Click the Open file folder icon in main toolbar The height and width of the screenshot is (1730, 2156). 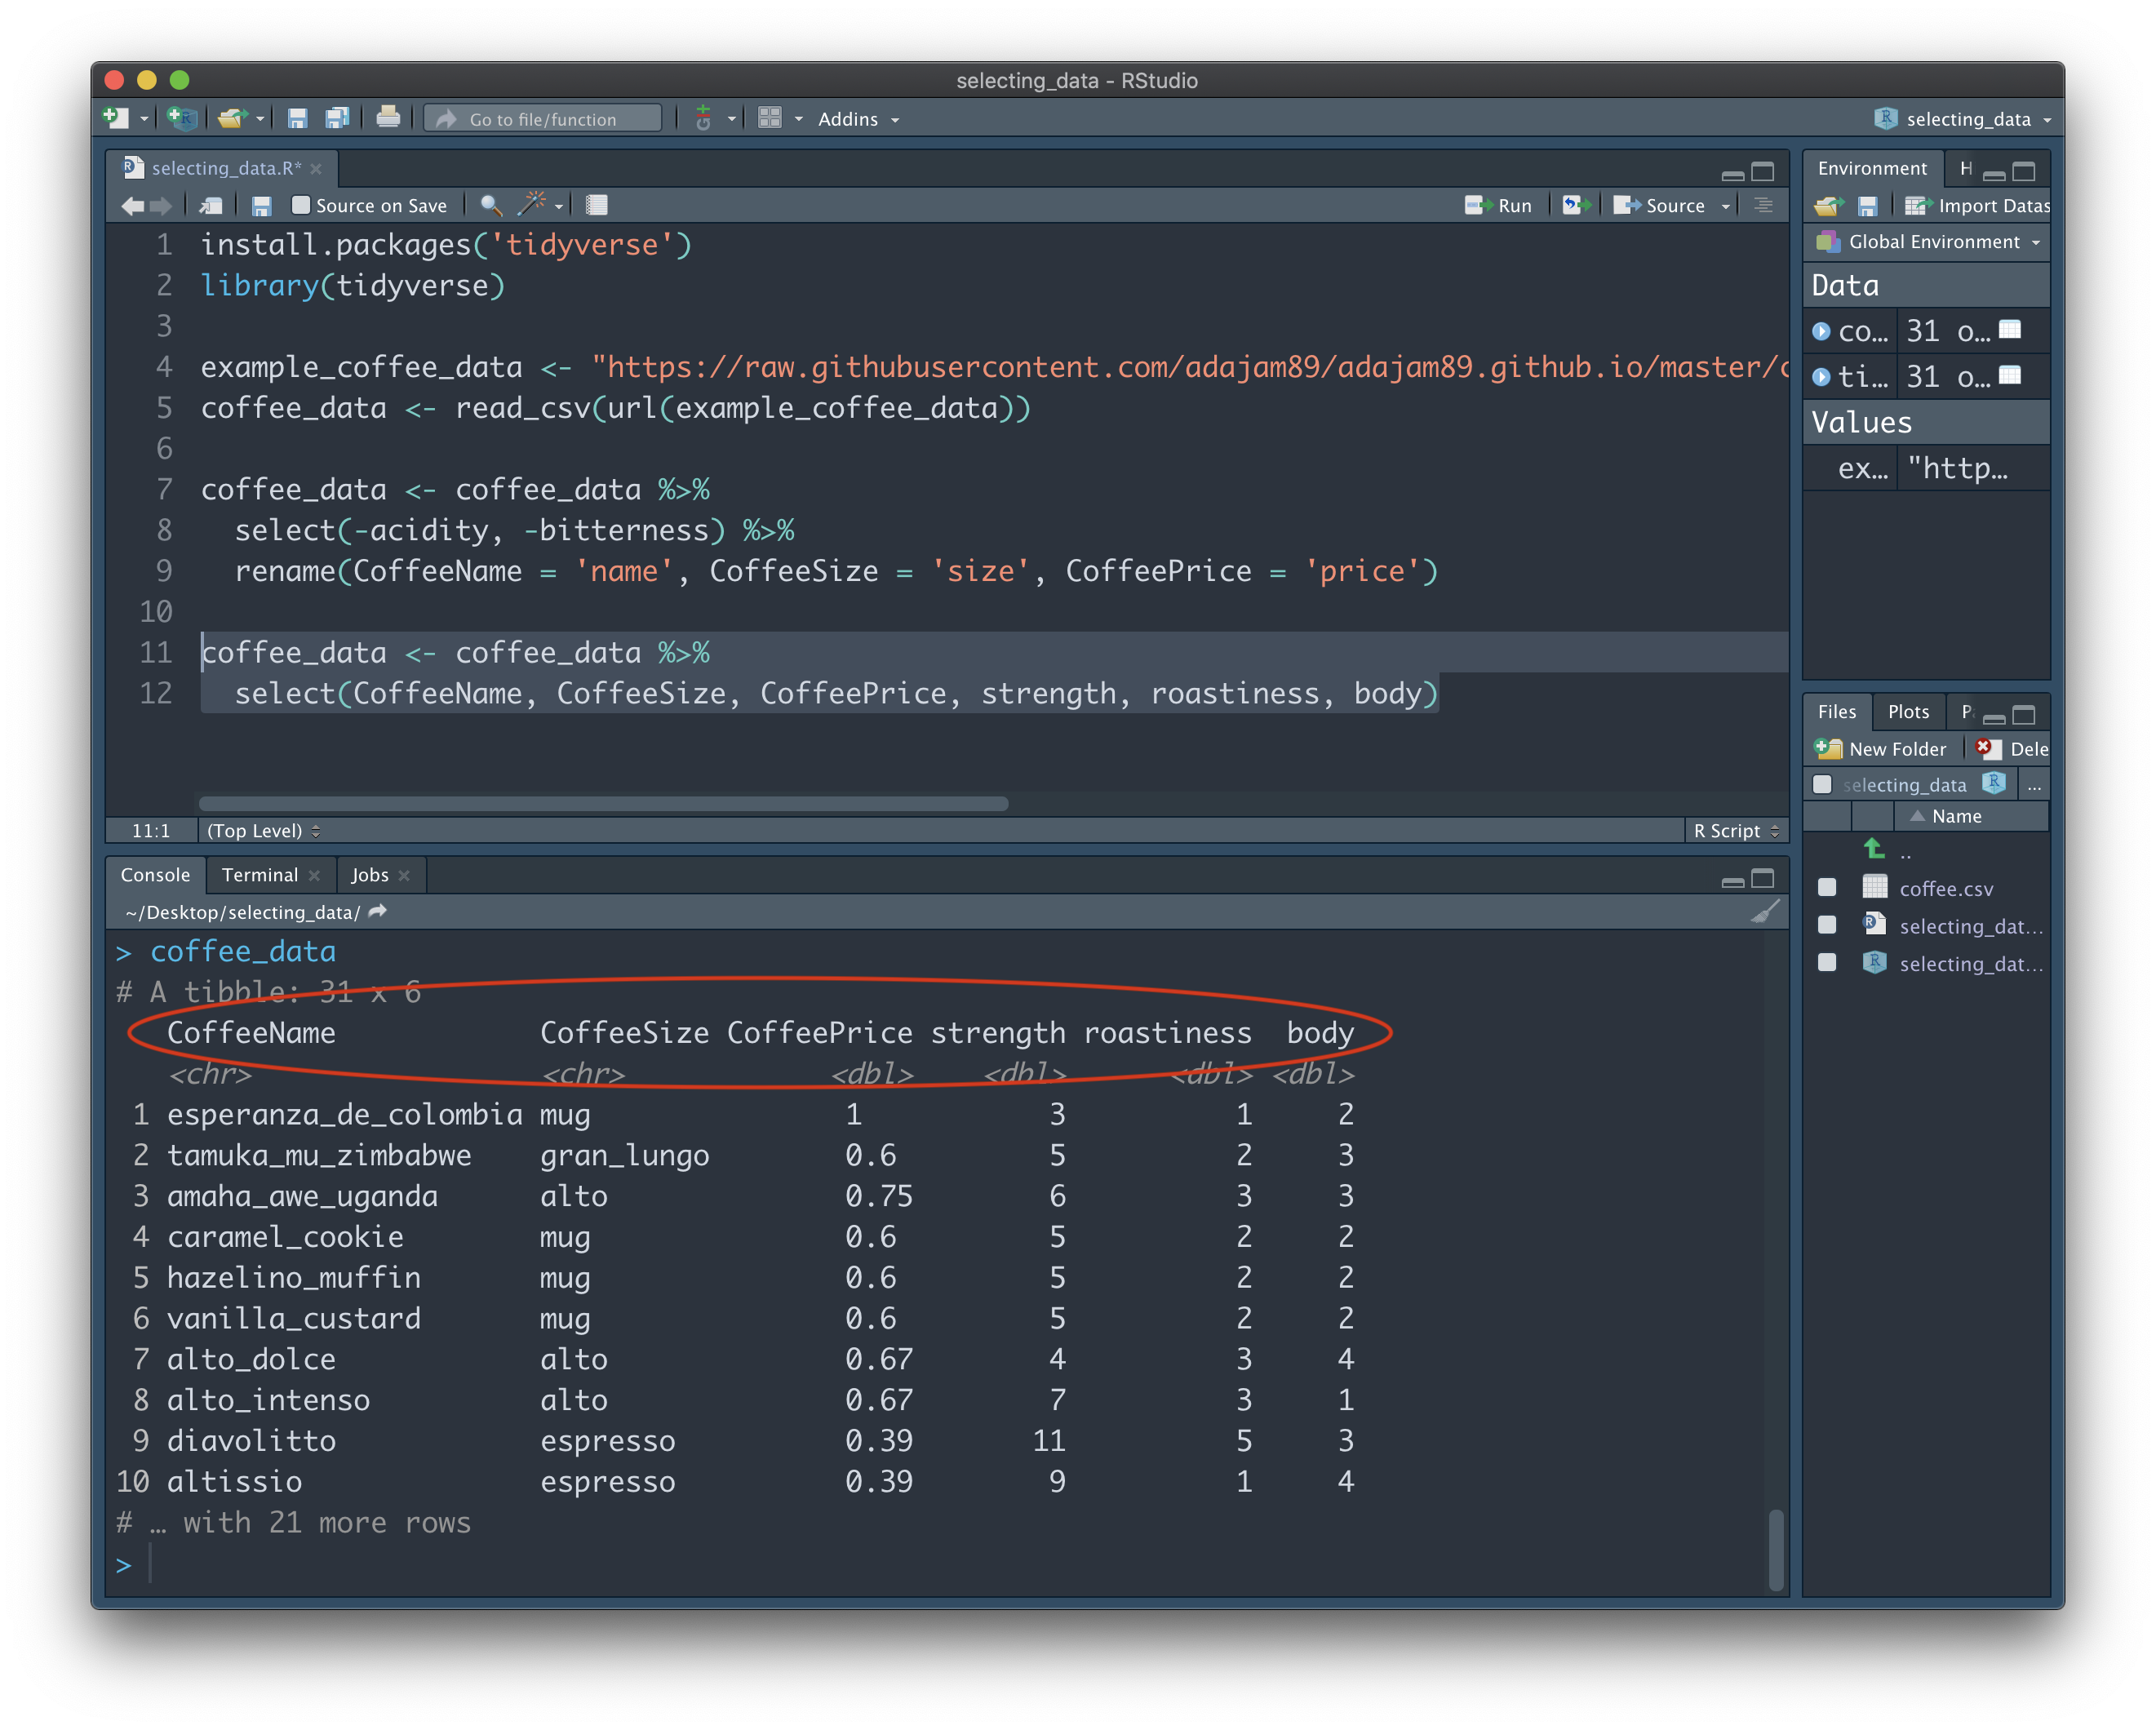point(231,118)
